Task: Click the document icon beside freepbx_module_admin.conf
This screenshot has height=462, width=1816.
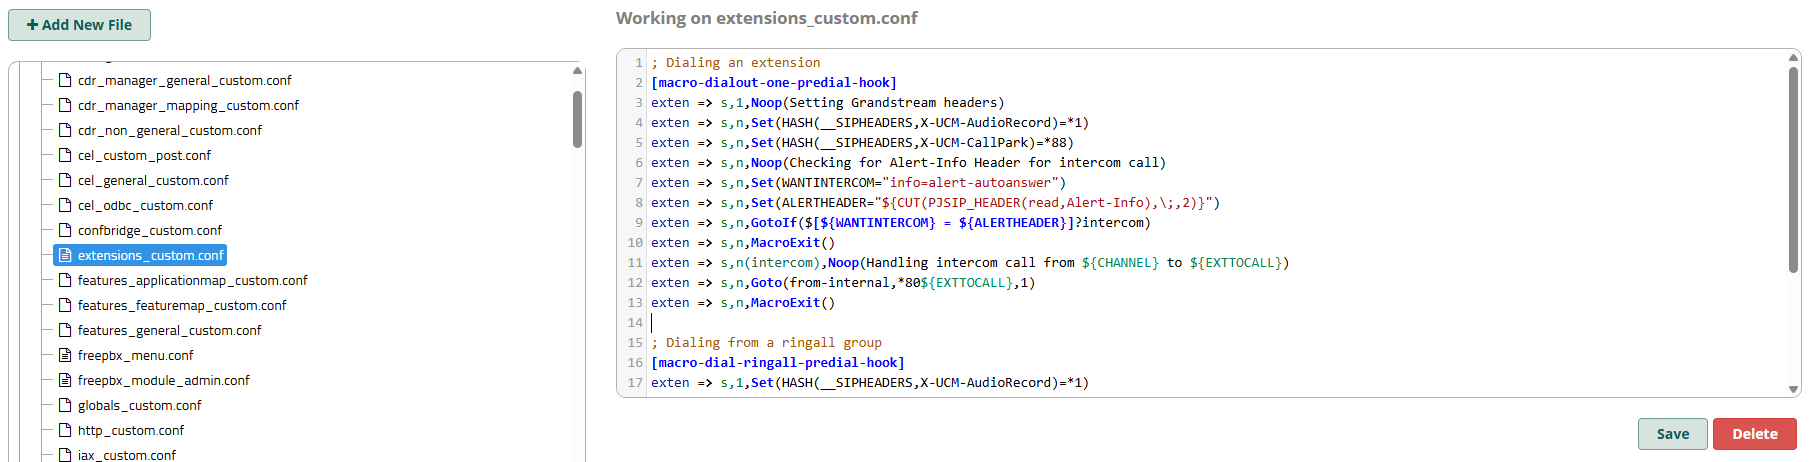Action: 65,380
